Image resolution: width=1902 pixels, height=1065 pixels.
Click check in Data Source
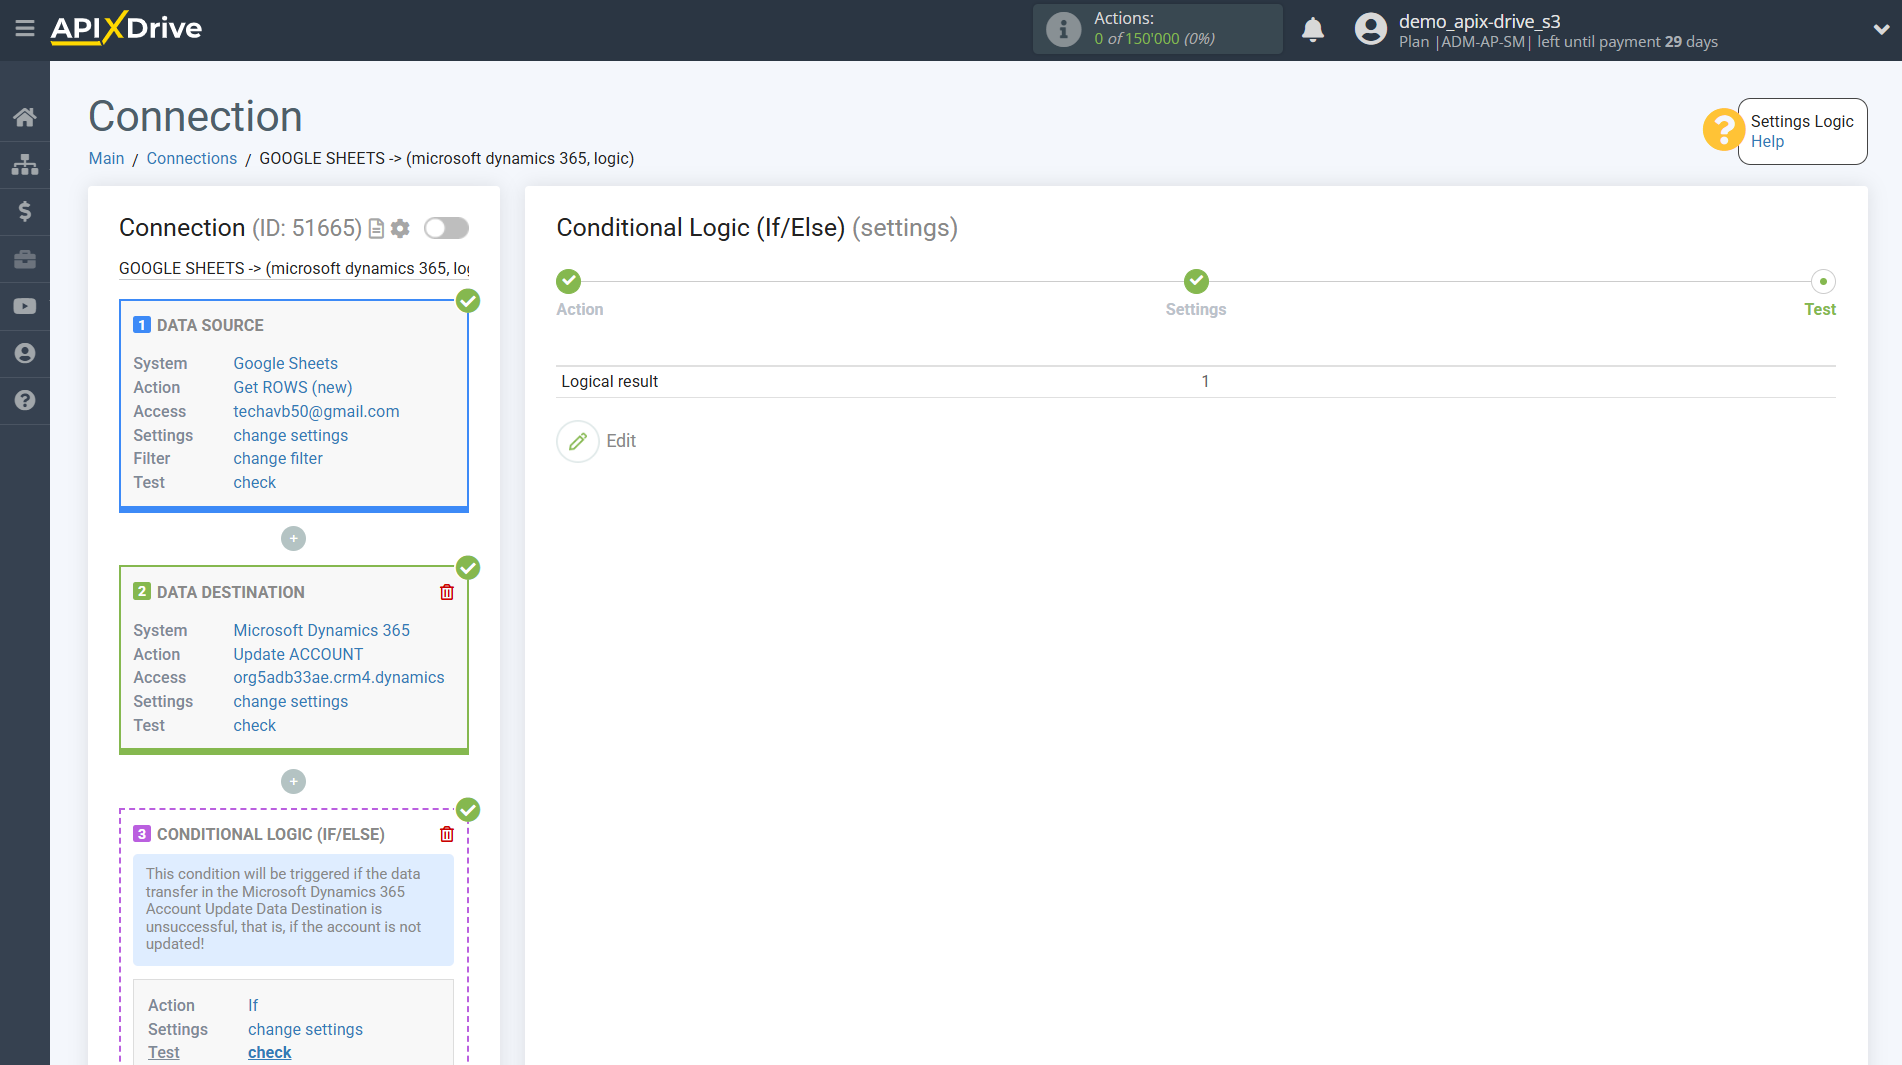click(x=255, y=483)
